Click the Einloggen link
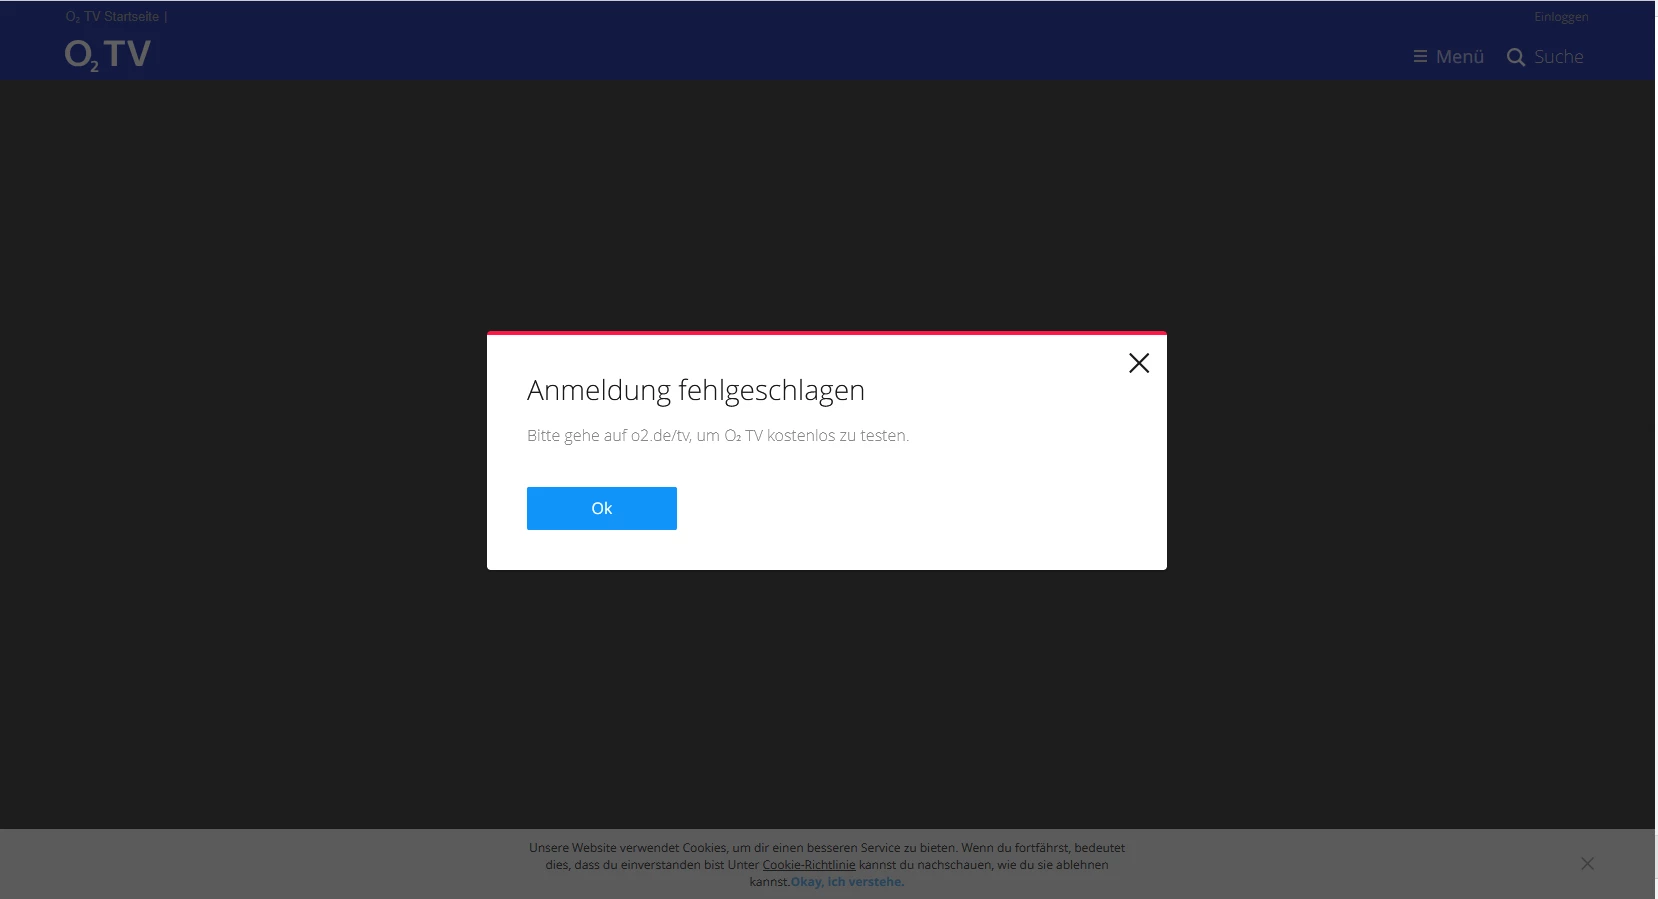The width and height of the screenshot is (1658, 899). (1561, 17)
